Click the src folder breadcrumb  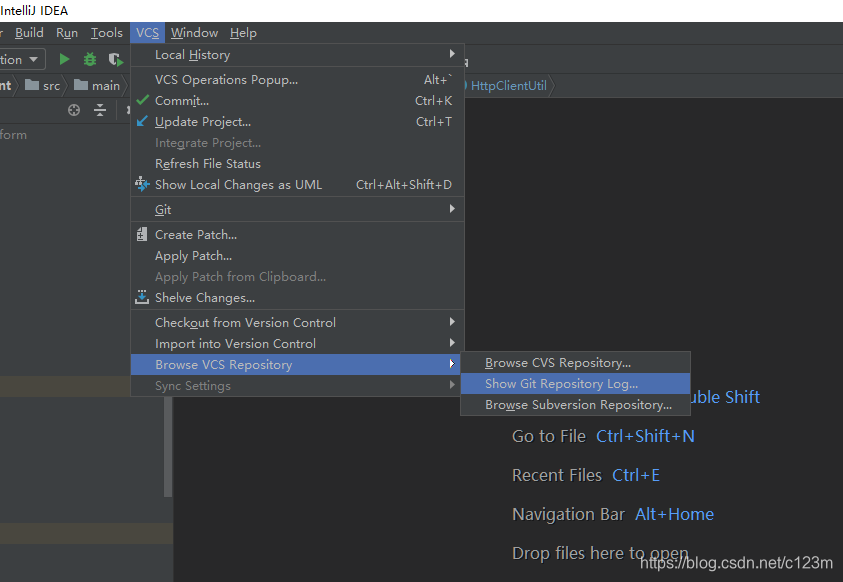[x=43, y=85]
